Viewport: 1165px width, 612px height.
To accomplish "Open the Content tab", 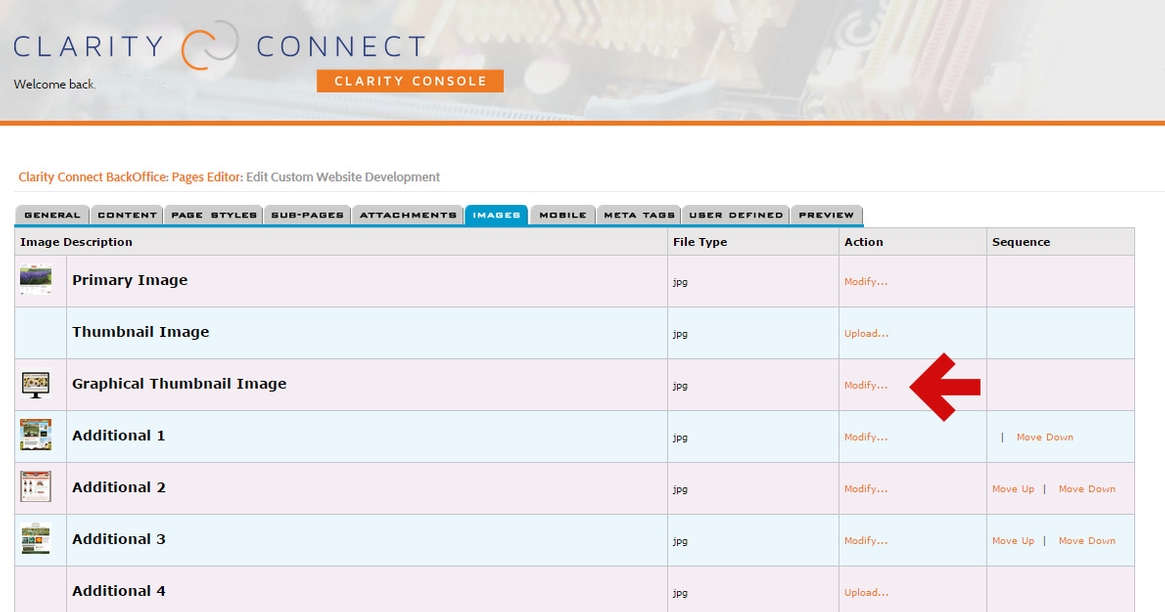I will coord(127,215).
